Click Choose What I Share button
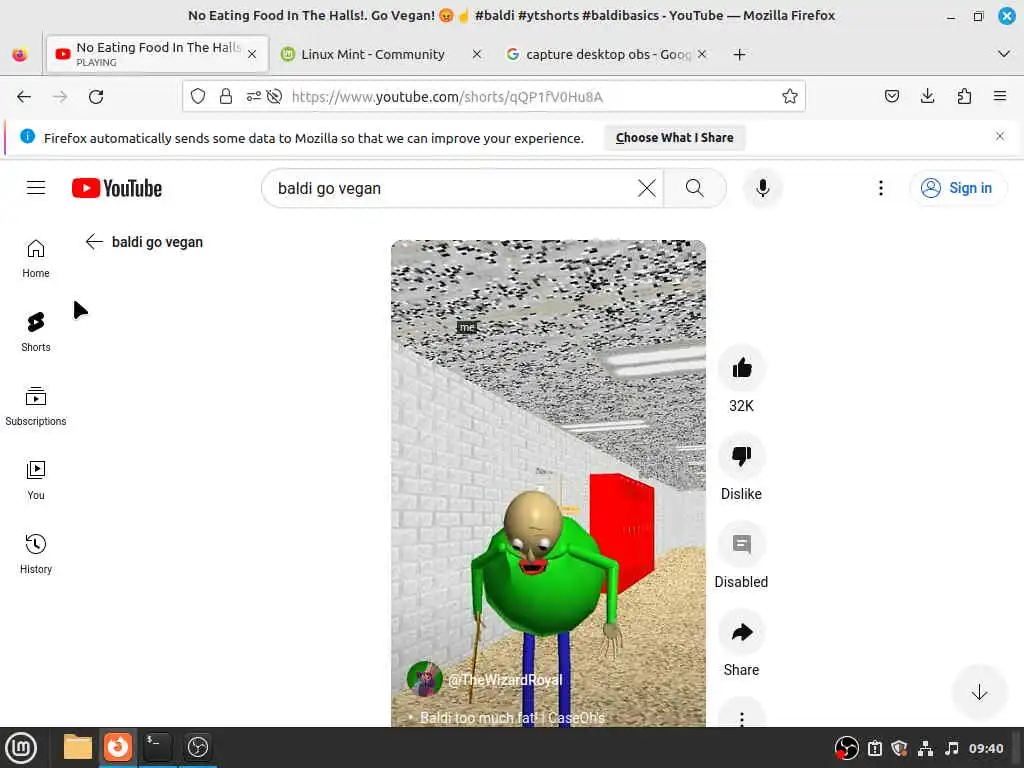The width and height of the screenshot is (1024, 768). pyautogui.click(x=675, y=138)
